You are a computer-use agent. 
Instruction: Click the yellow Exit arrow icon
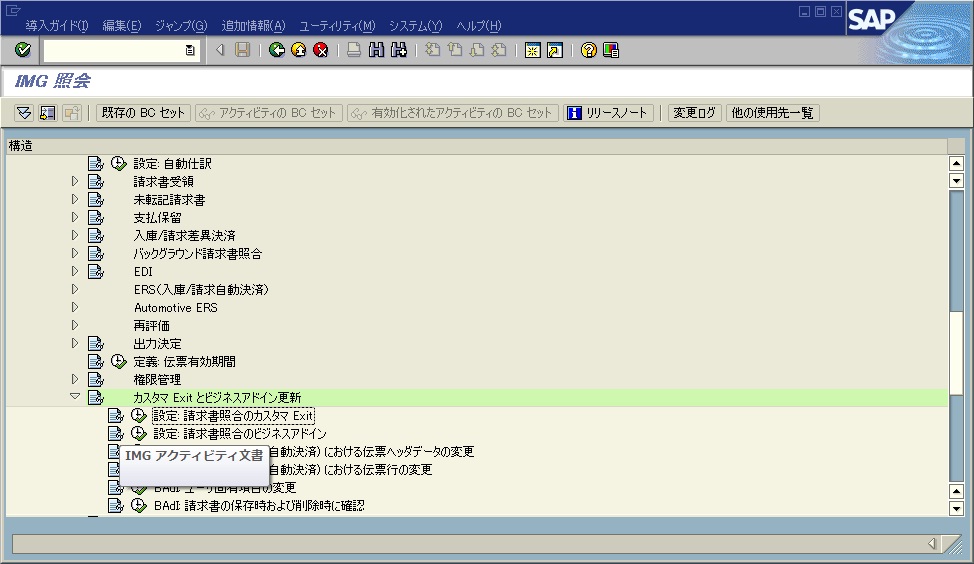click(x=298, y=50)
